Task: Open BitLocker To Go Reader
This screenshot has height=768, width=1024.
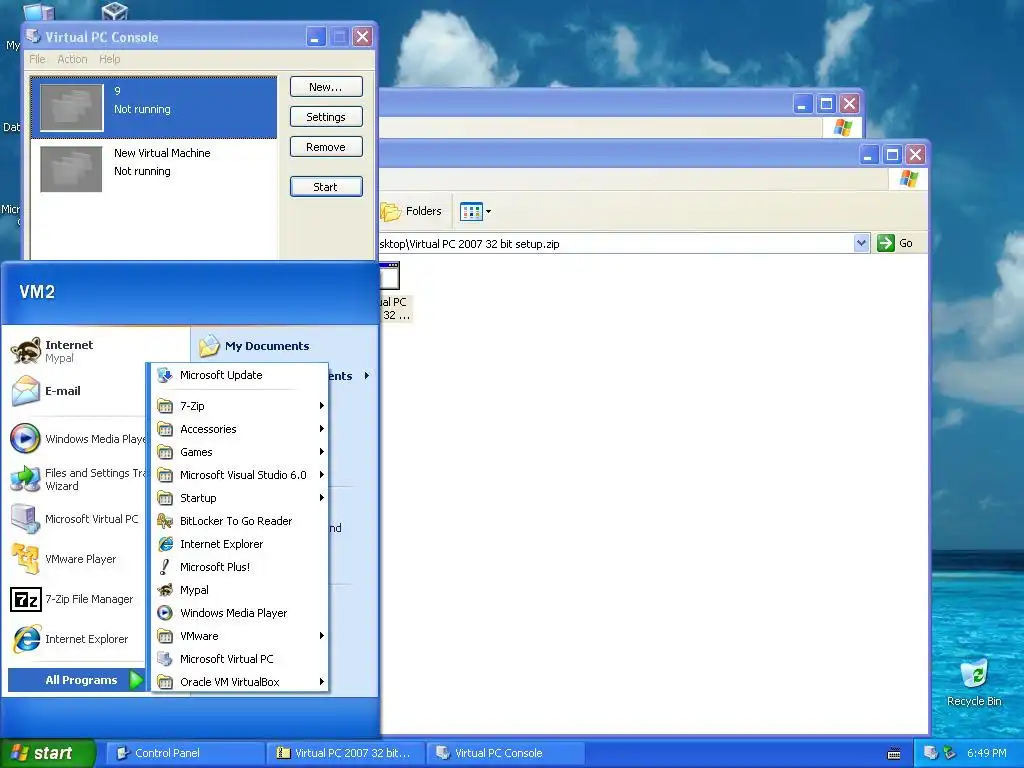Action: pos(240,521)
